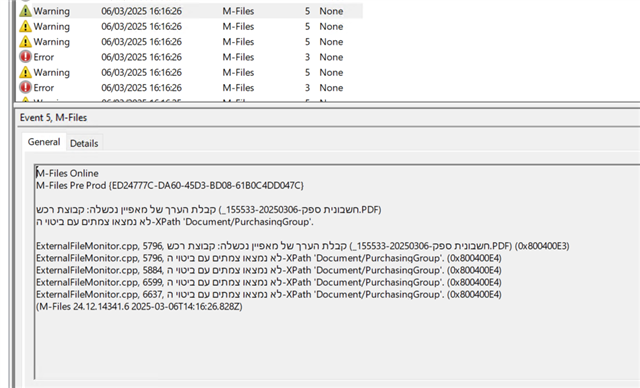Click the divider between event list and details
This screenshot has height=388, width=640.
pyautogui.click(x=327, y=105)
